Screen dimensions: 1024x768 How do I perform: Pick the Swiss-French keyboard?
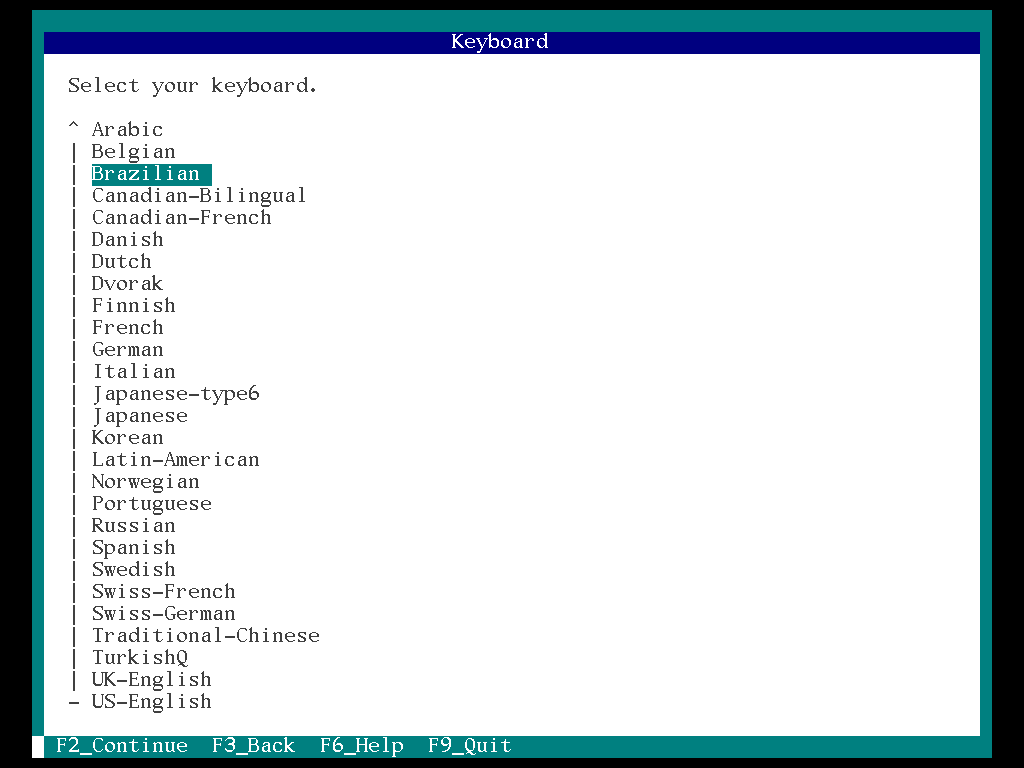[163, 592]
